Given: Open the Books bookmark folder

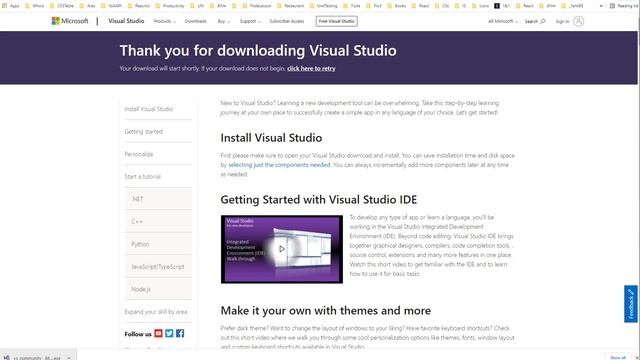Looking at the screenshot, I should click(396, 6).
